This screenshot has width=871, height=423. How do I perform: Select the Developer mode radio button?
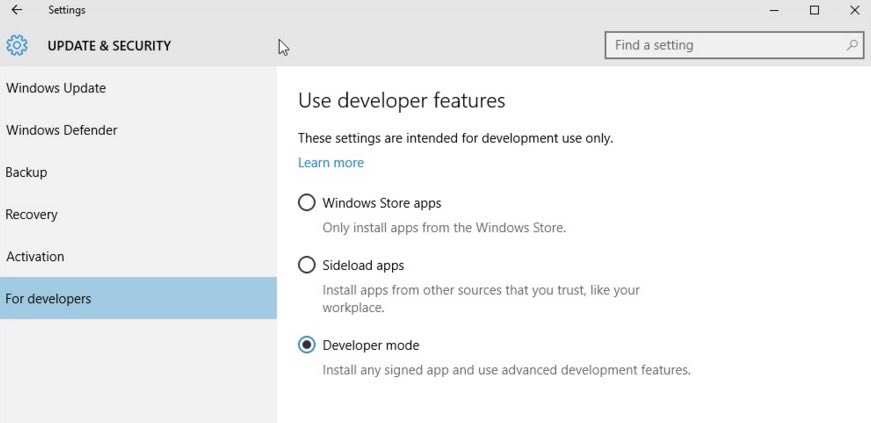coord(307,345)
